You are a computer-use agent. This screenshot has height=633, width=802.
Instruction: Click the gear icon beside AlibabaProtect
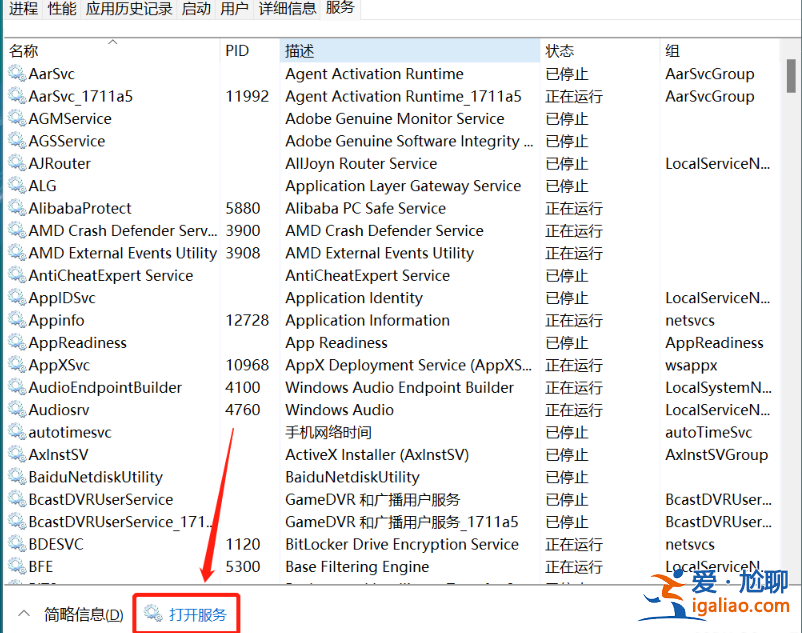pos(17,208)
